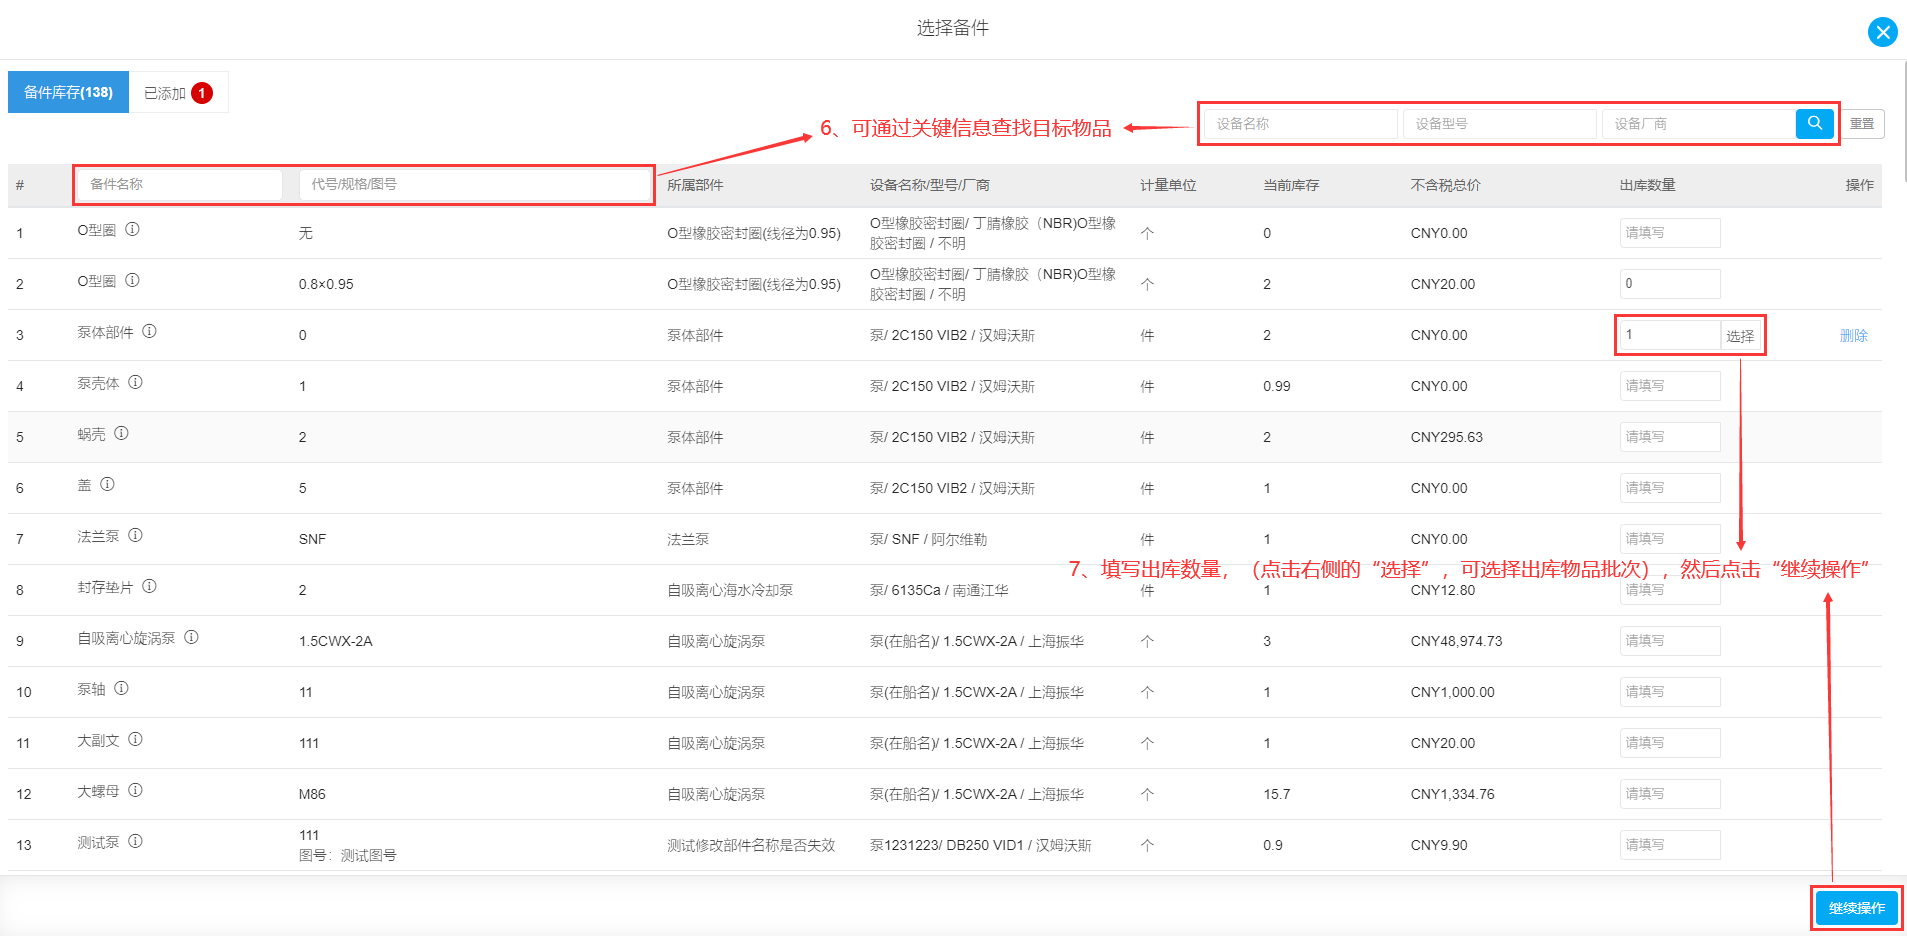The width and height of the screenshot is (1907, 936).
Task: Click 出库数量 input showing 0 in row 2
Action: (1670, 284)
